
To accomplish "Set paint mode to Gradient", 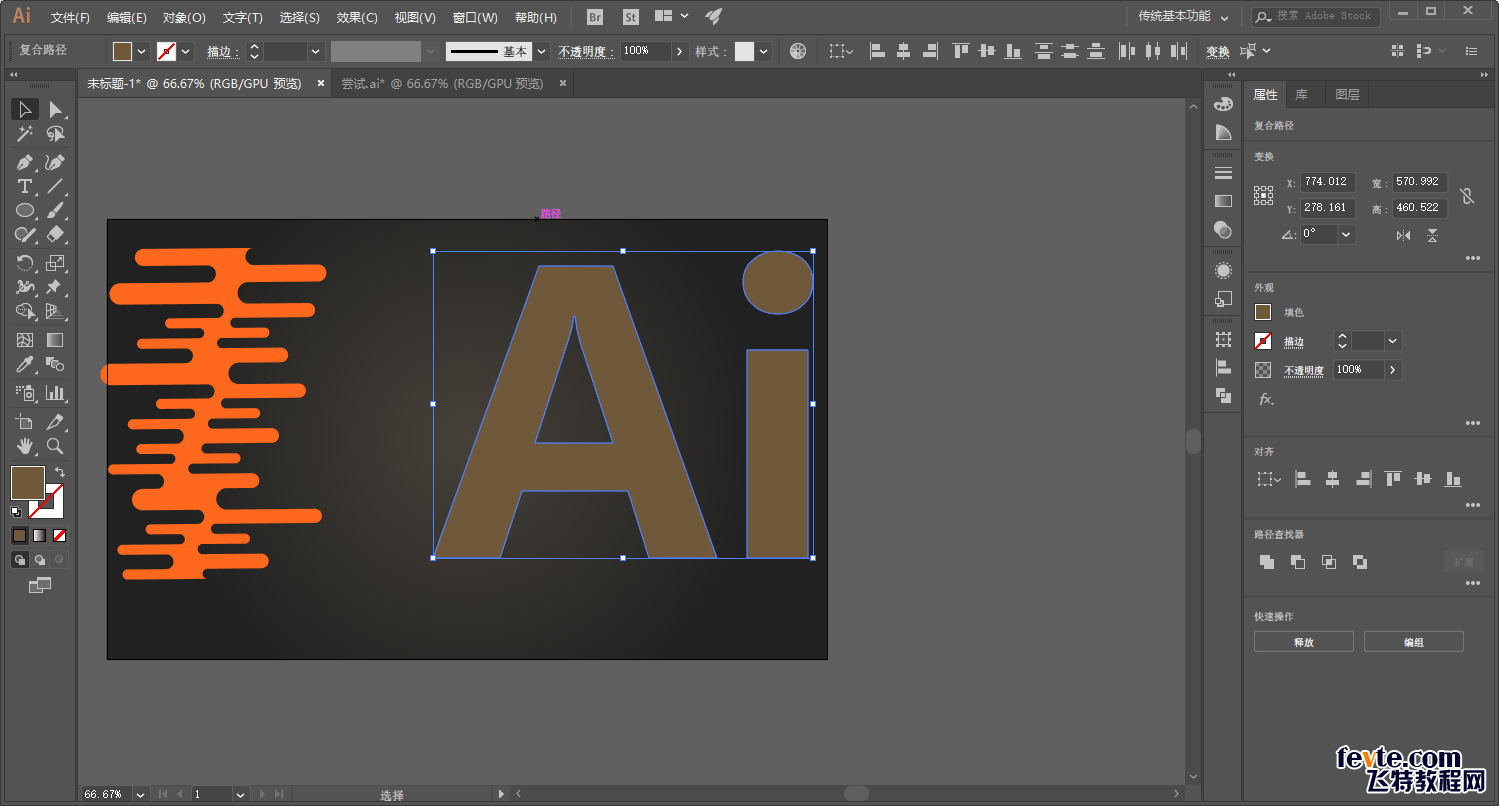I will 39,536.
